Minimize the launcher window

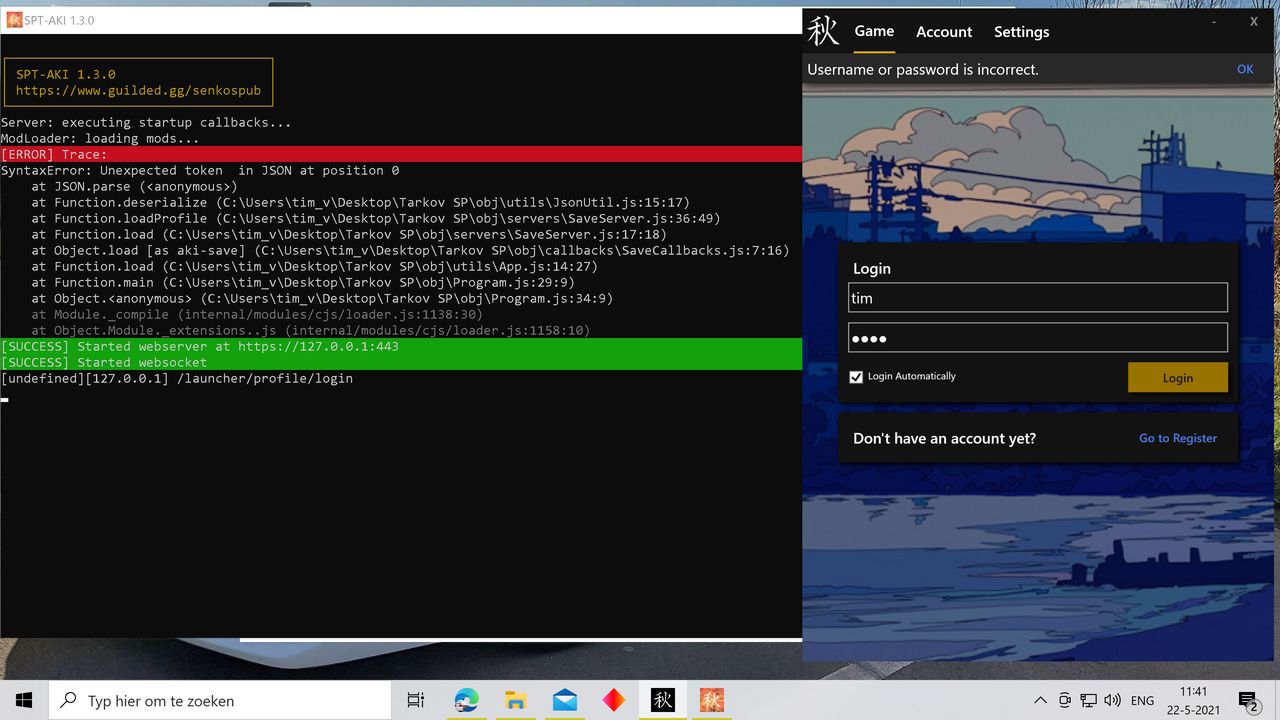[x=1214, y=21]
